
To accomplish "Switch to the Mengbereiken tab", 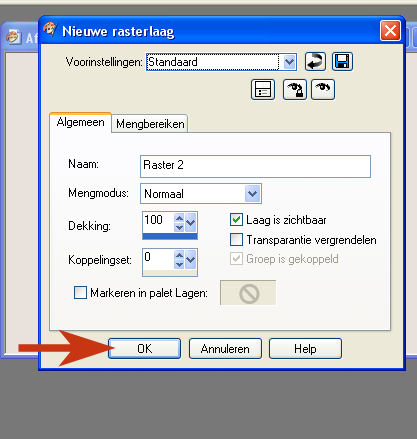I will [150, 124].
